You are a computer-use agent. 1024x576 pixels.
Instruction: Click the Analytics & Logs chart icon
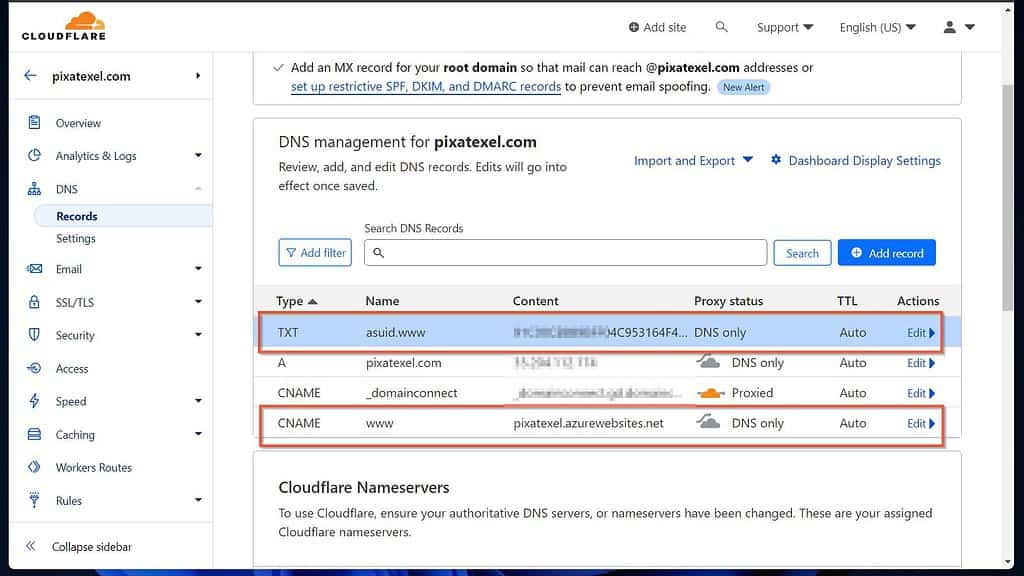35,155
